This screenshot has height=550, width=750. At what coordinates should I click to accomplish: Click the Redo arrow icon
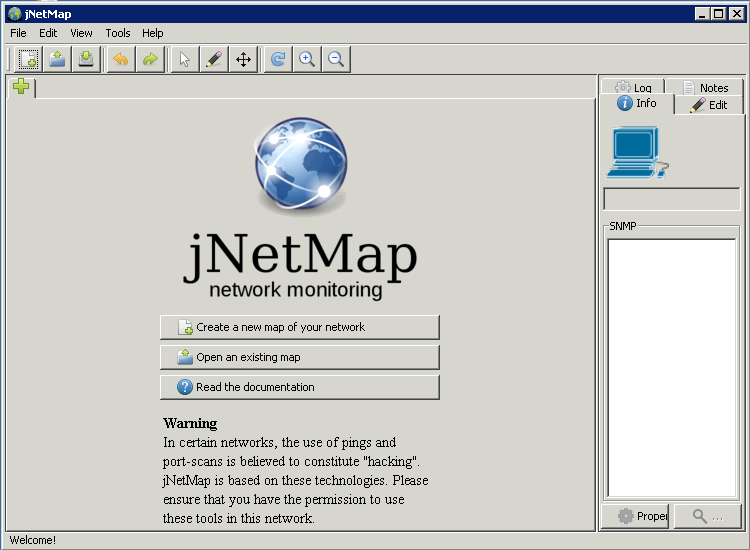[x=149, y=60]
